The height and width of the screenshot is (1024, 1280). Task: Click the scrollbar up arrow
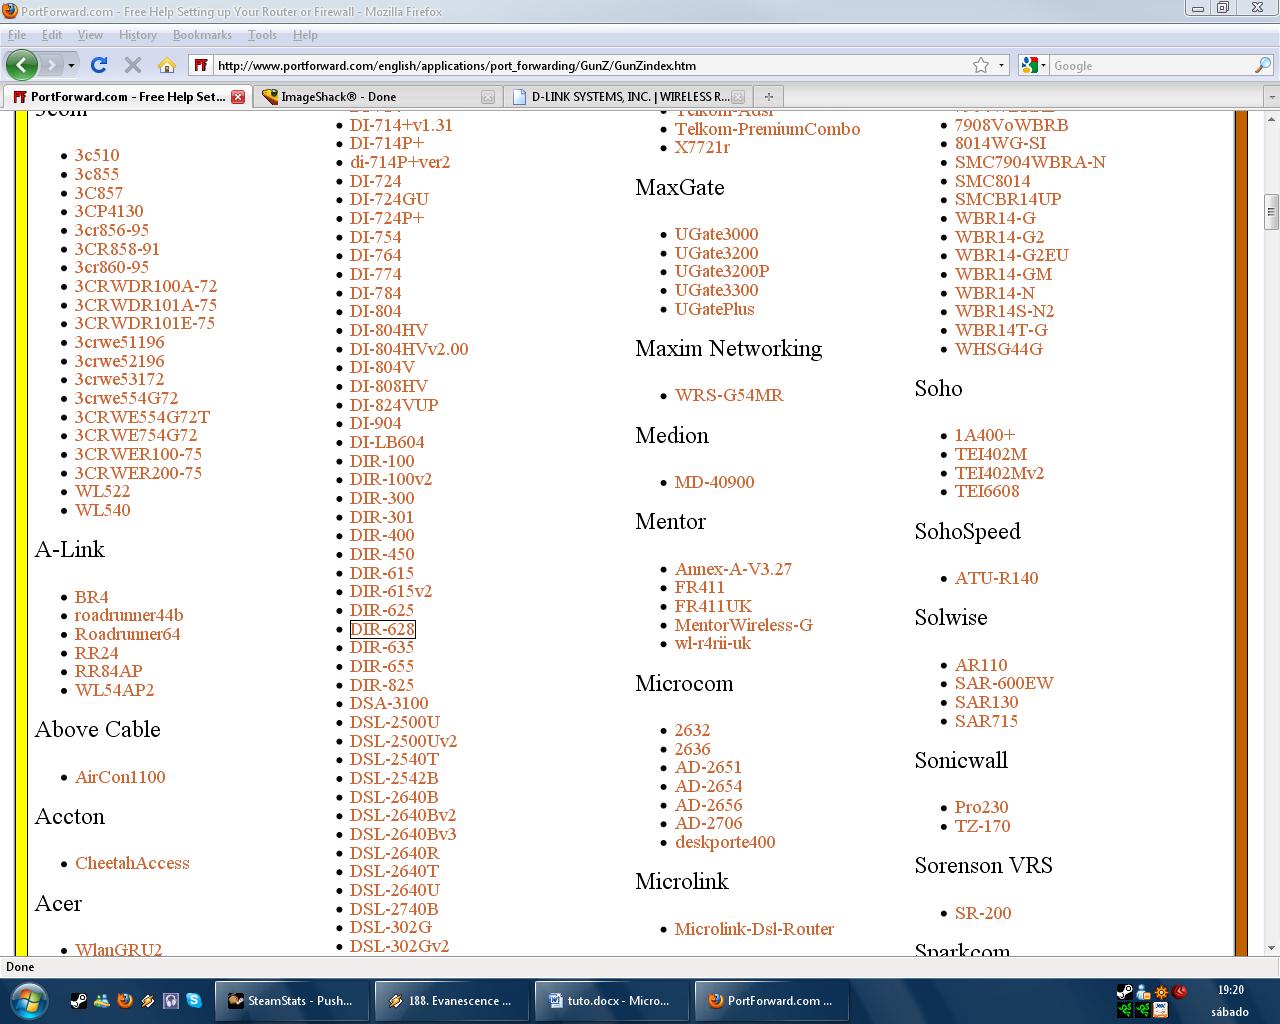pos(1272,117)
